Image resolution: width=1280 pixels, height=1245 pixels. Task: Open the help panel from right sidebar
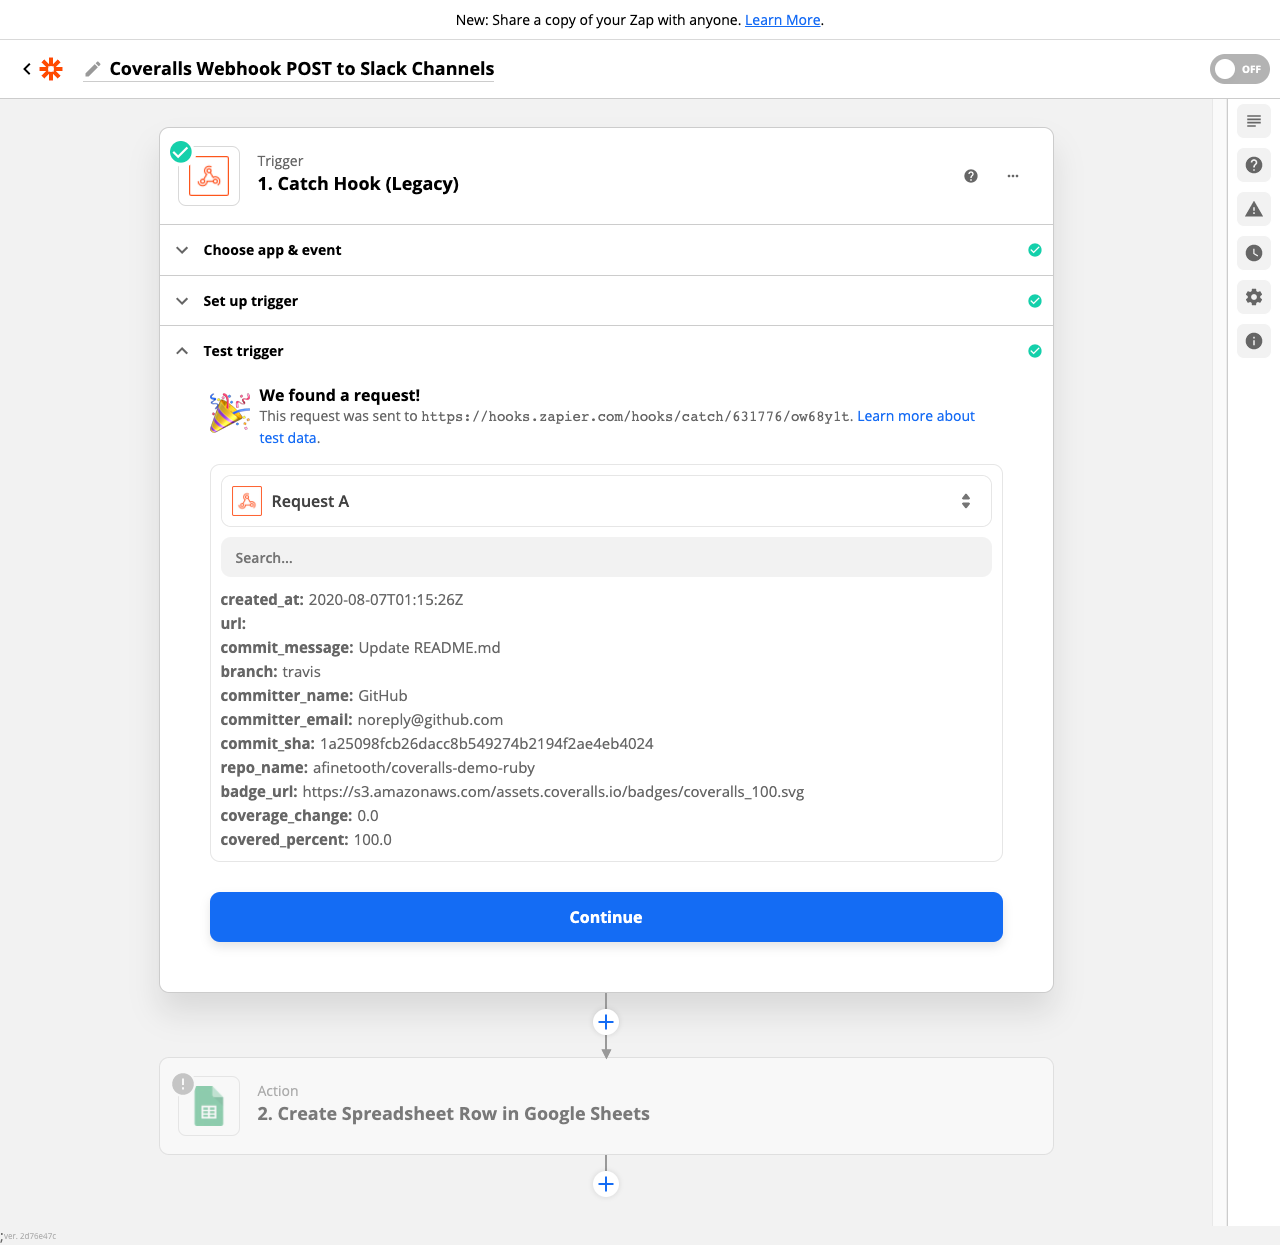point(1253,165)
